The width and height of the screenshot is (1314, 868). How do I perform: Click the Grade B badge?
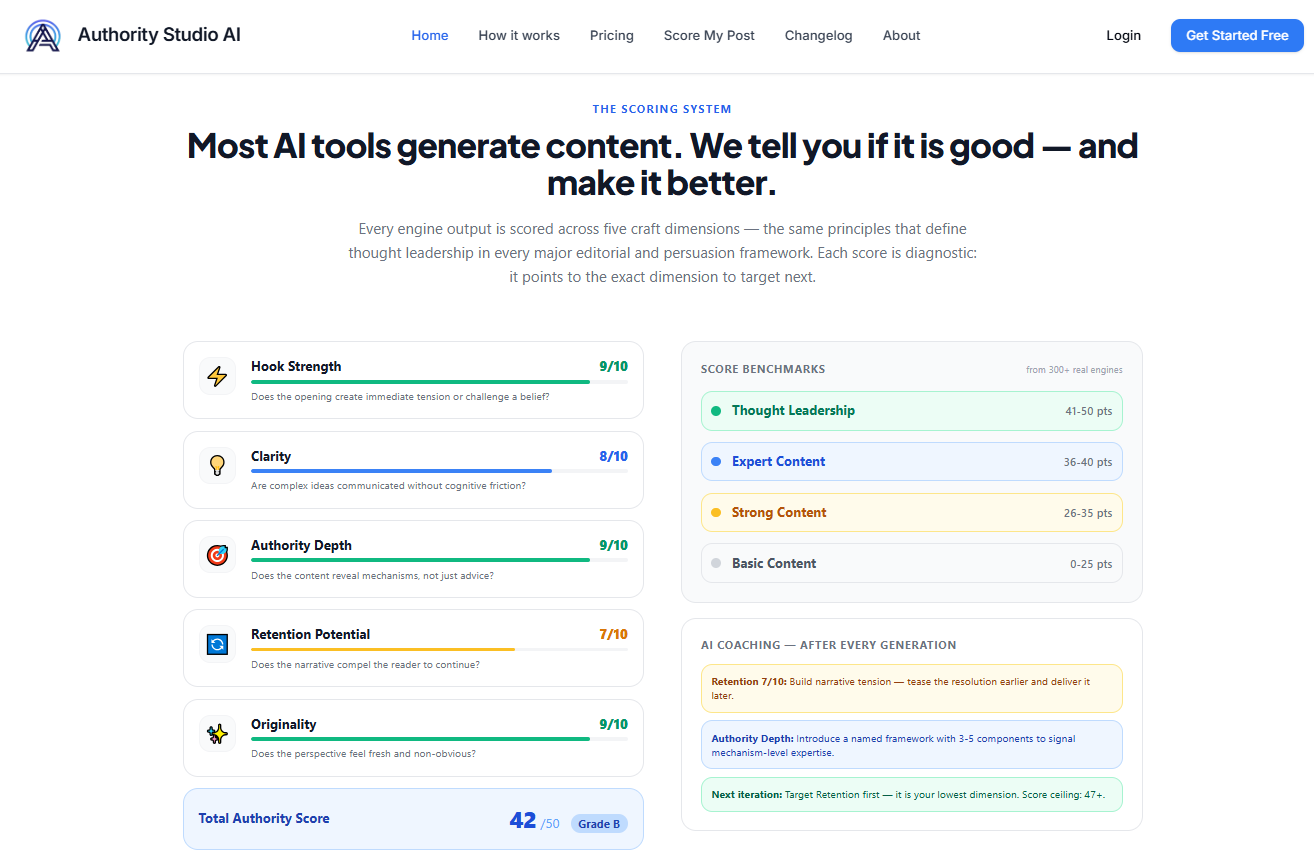(598, 823)
